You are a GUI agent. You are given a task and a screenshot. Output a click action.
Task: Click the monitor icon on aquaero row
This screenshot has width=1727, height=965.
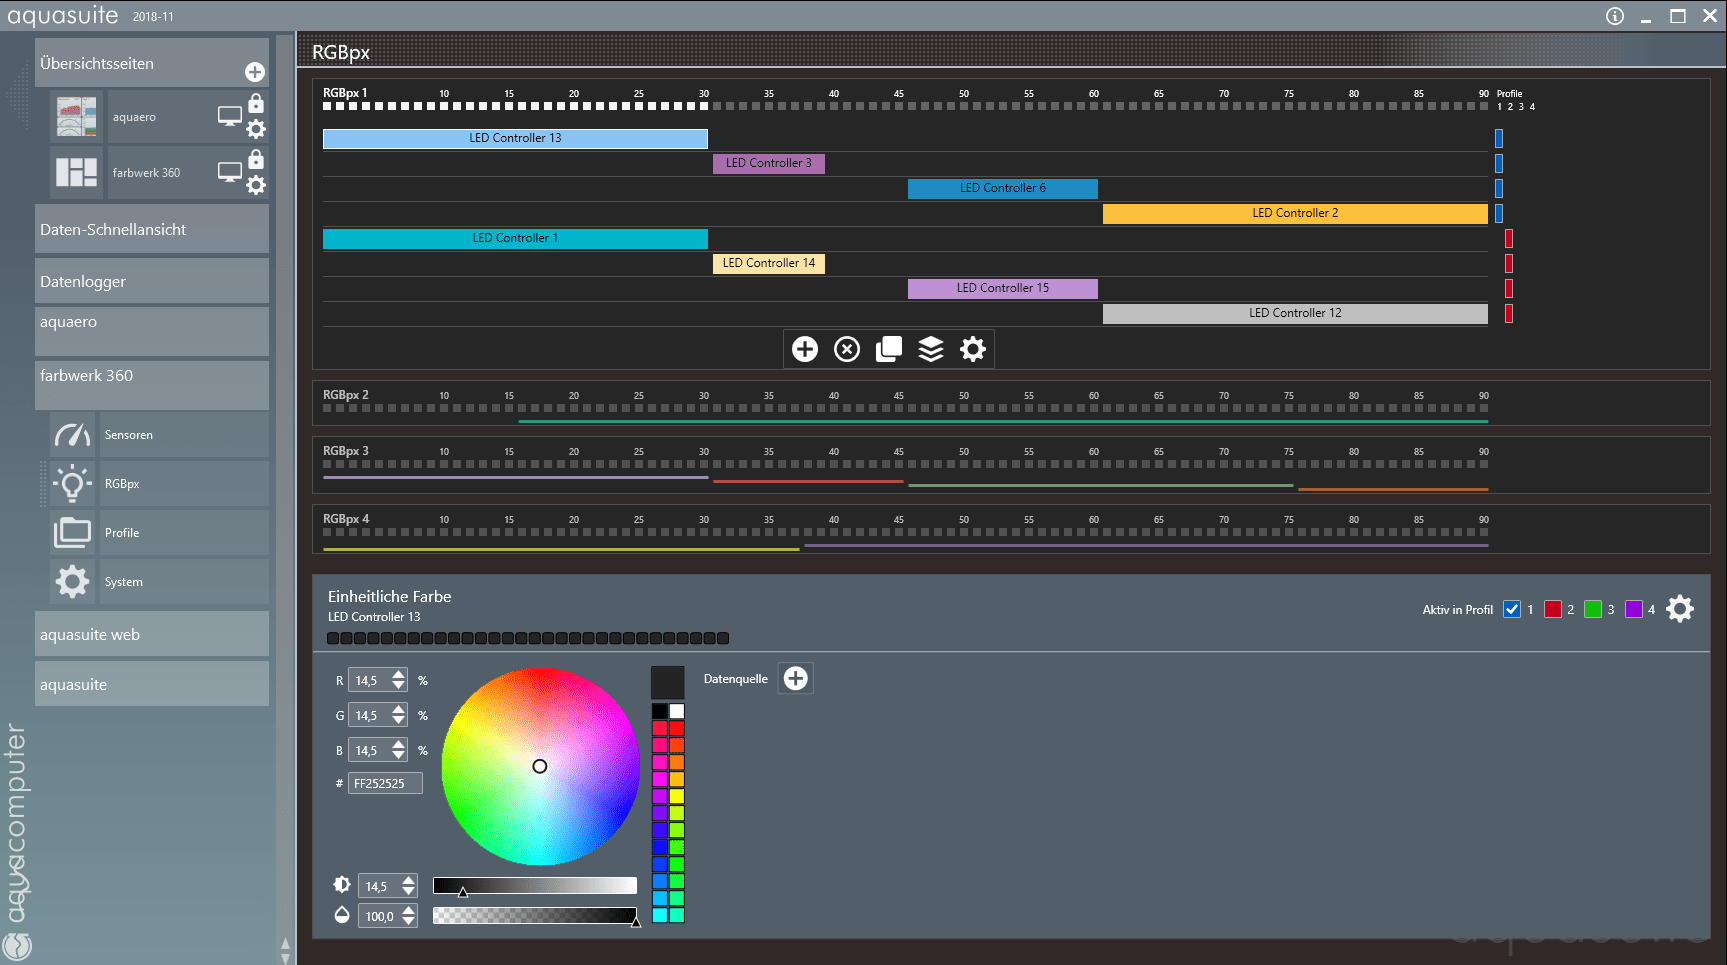coord(230,117)
